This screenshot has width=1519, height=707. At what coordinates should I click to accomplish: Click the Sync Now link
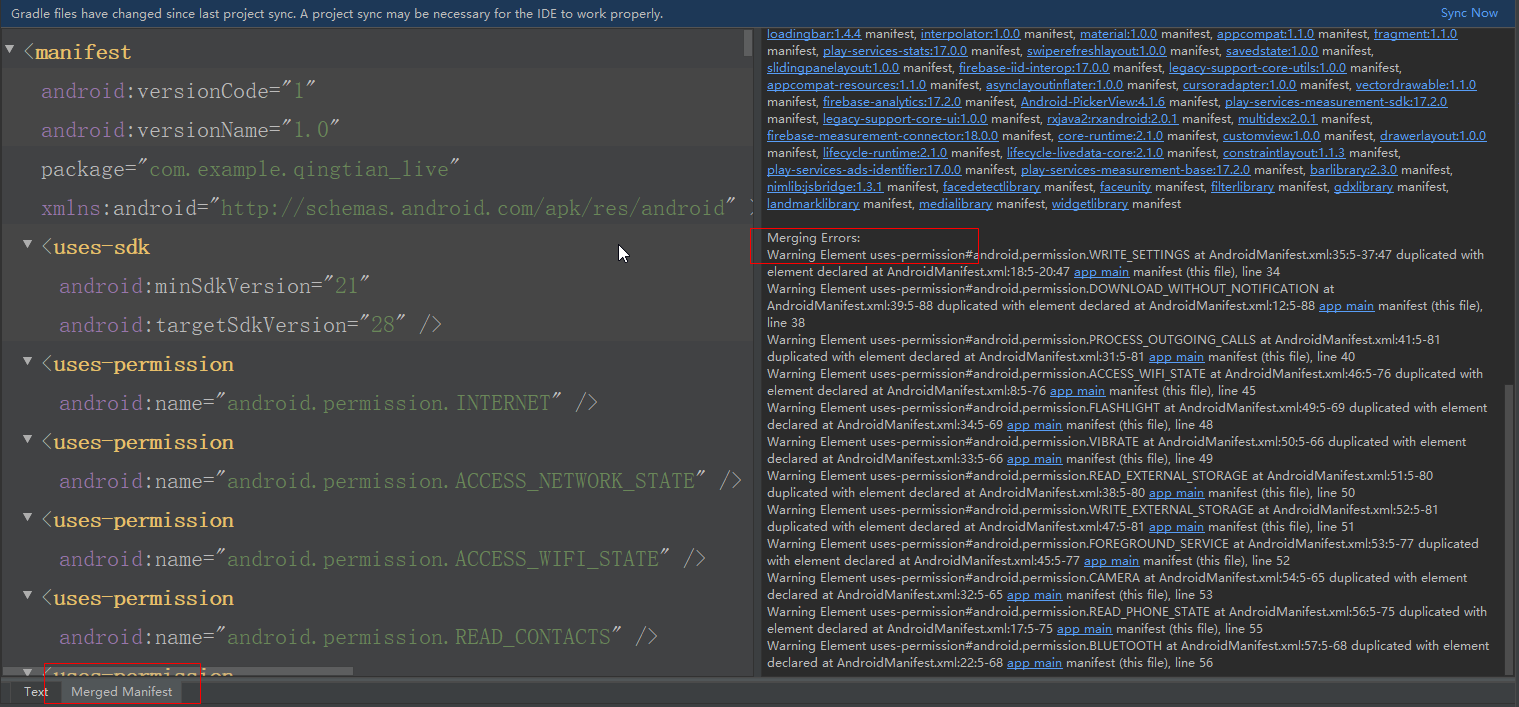pyautogui.click(x=1468, y=13)
